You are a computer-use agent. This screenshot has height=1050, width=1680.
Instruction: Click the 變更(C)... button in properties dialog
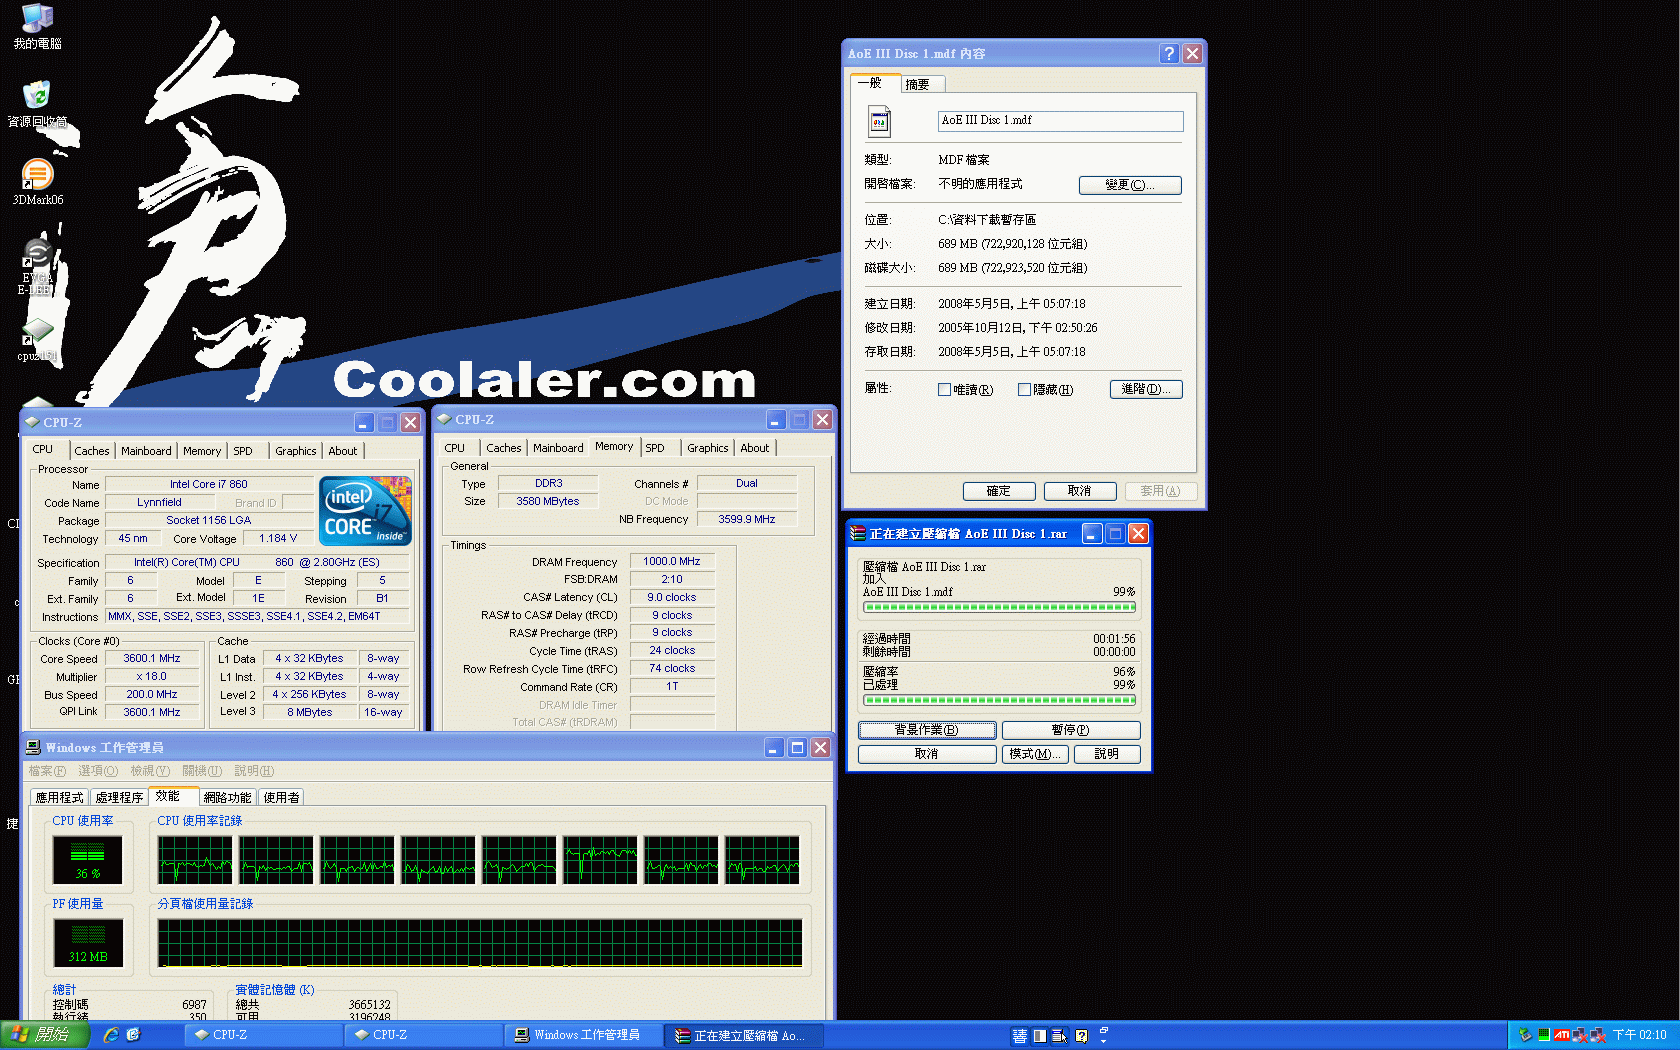(1130, 185)
